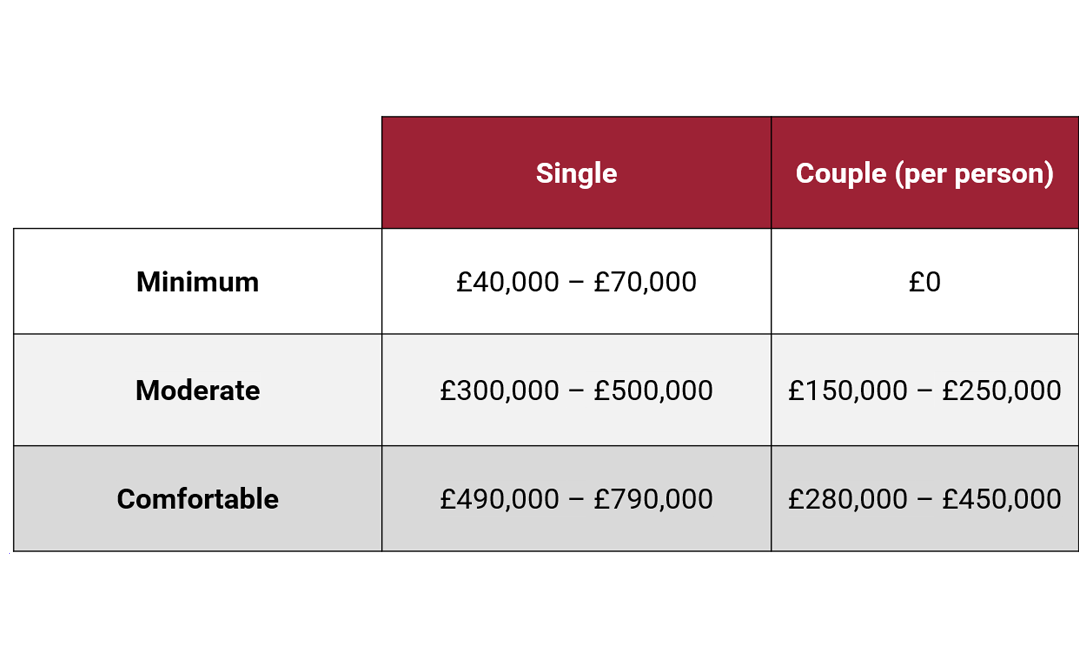Select the Moderate row label
The width and height of the screenshot is (1086, 650).
coord(197,390)
